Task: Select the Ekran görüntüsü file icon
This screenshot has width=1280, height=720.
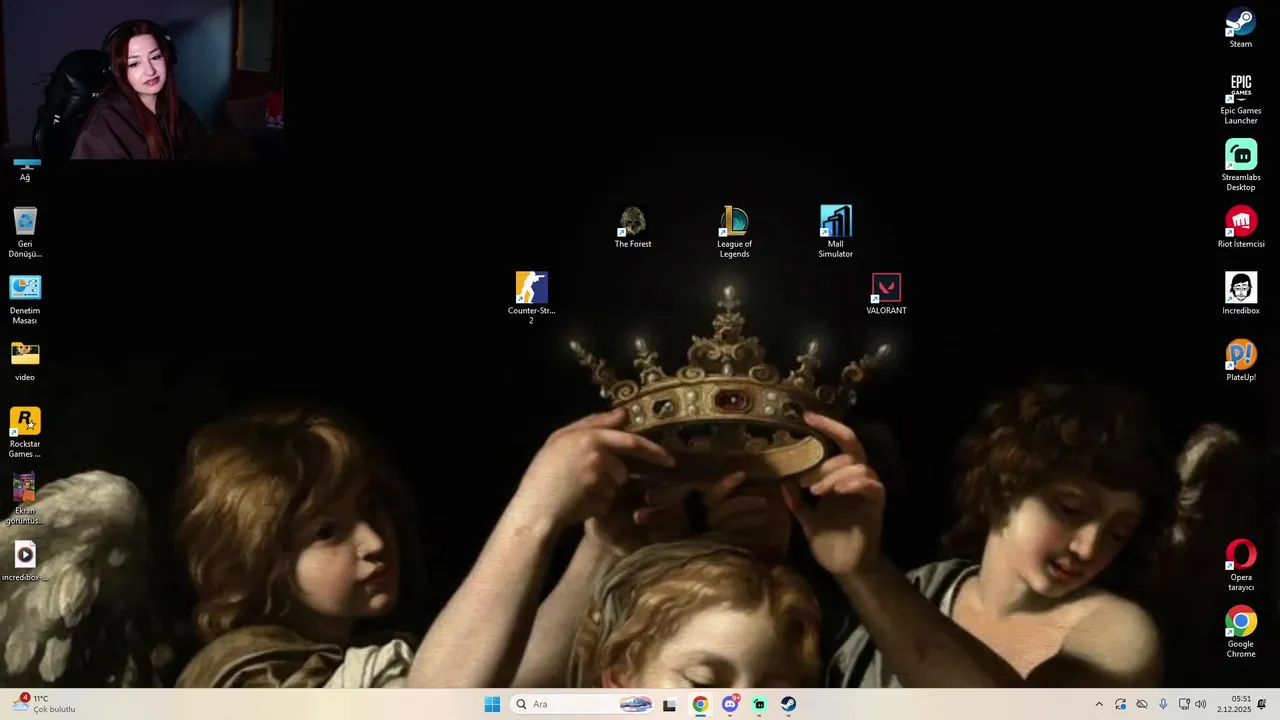Action: [x=25, y=499]
